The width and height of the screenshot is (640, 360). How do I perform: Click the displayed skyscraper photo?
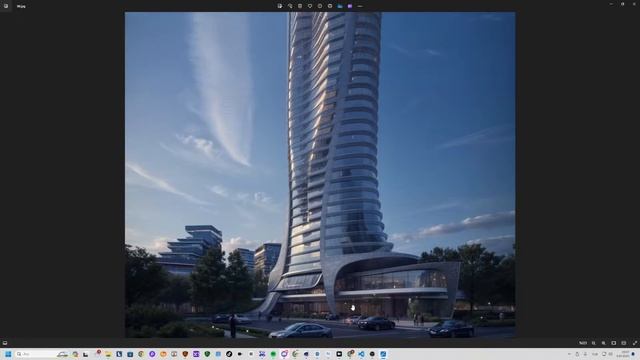pyautogui.click(x=320, y=175)
